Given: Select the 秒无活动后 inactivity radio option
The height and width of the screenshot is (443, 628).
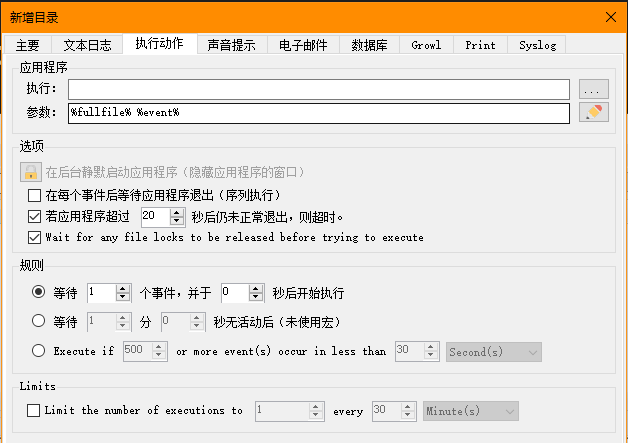Looking at the screenshot, I should (x=39, y=321).
